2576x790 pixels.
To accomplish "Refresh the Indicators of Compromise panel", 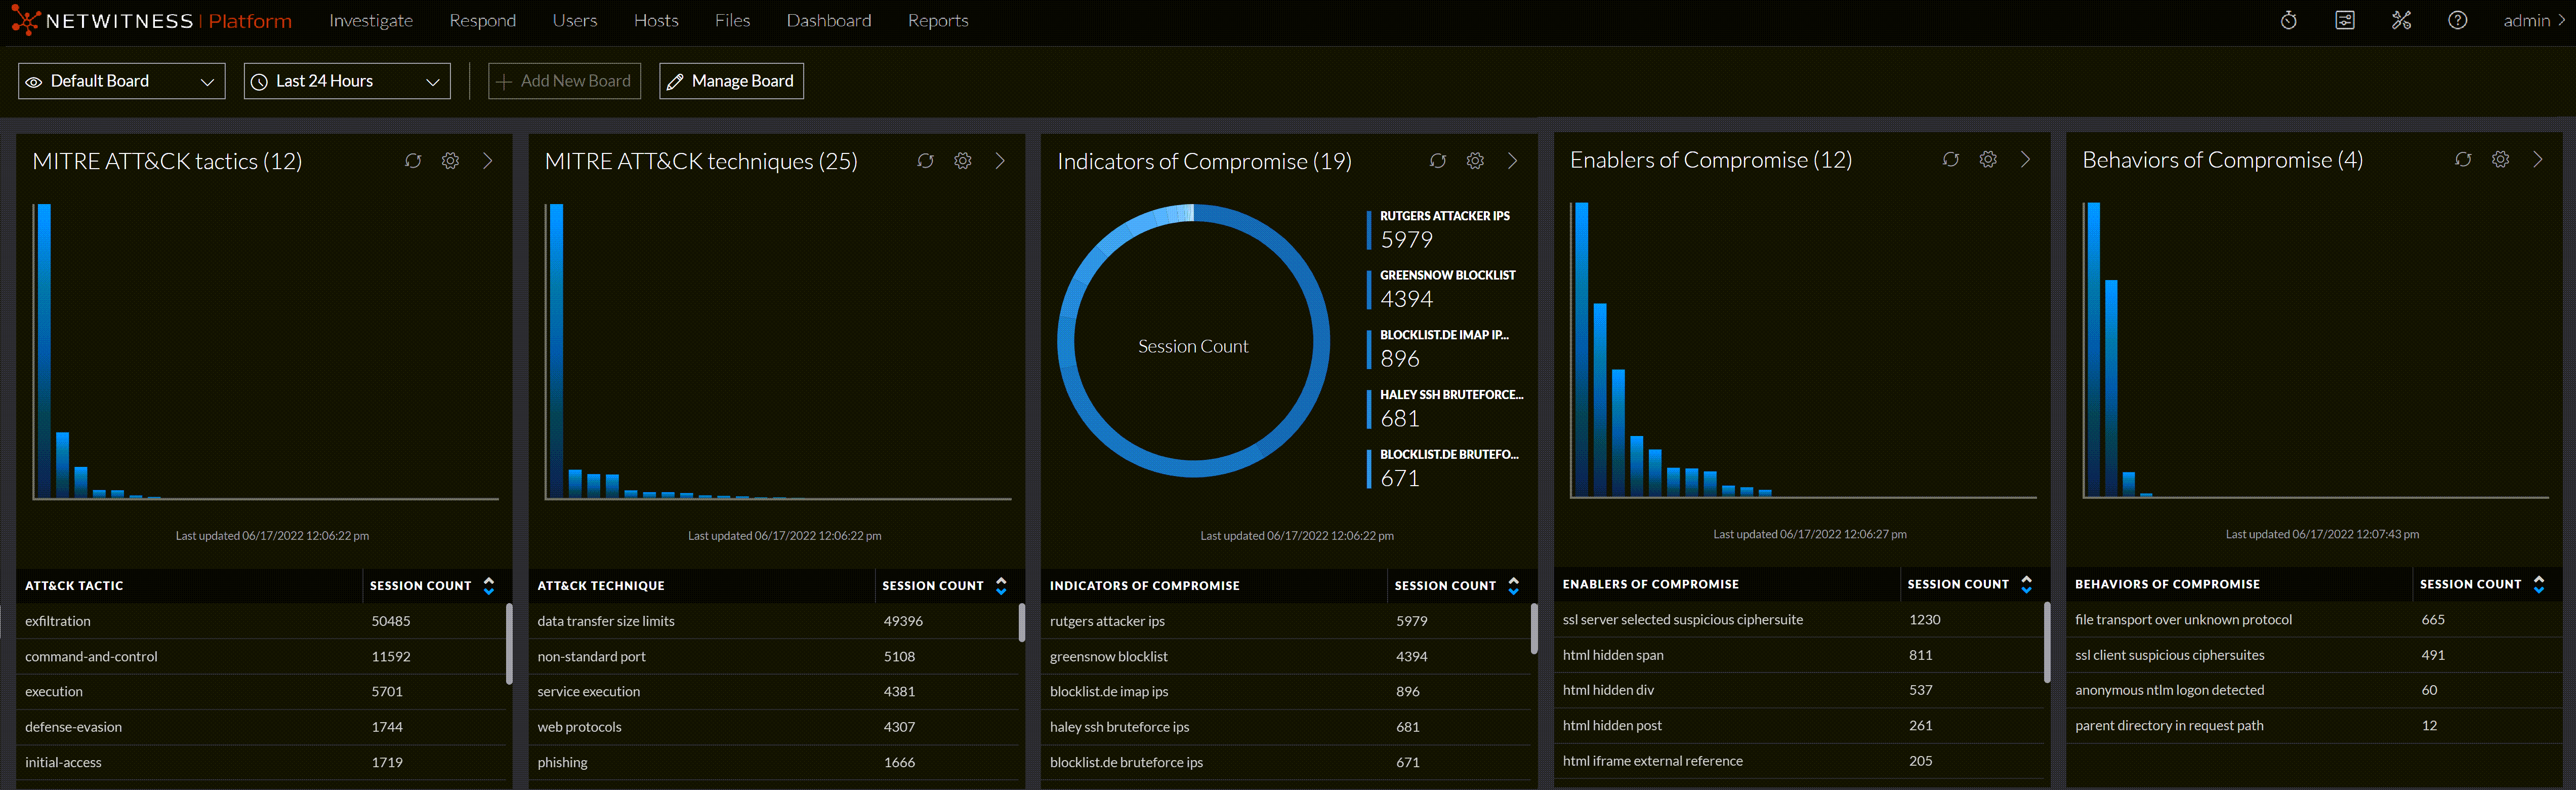I will pyautogui.click(x=1438, y=161).
